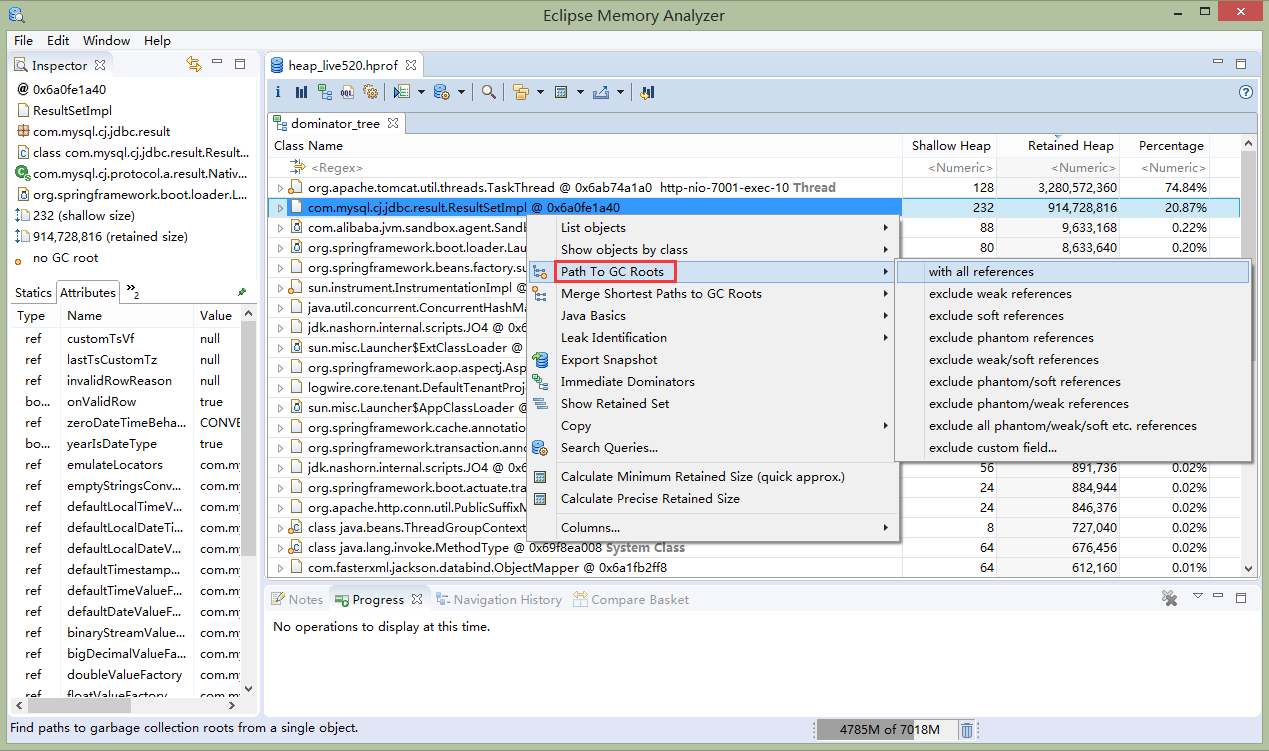Expand the ResultSetImpl @ 0x6a0fe1a40 row

pos(280,208)
